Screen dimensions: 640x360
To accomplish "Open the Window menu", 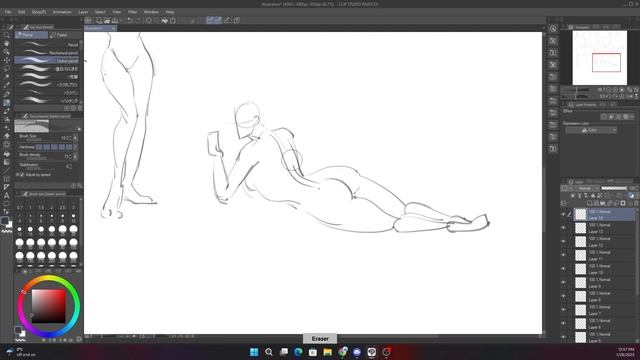I will [x=151, y=12].
